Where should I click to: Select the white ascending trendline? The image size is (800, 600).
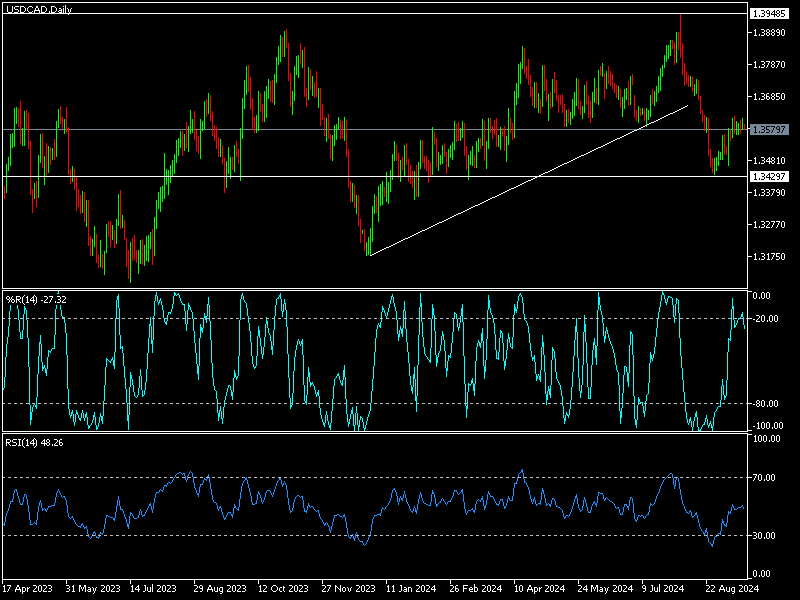tap(529, 181)
